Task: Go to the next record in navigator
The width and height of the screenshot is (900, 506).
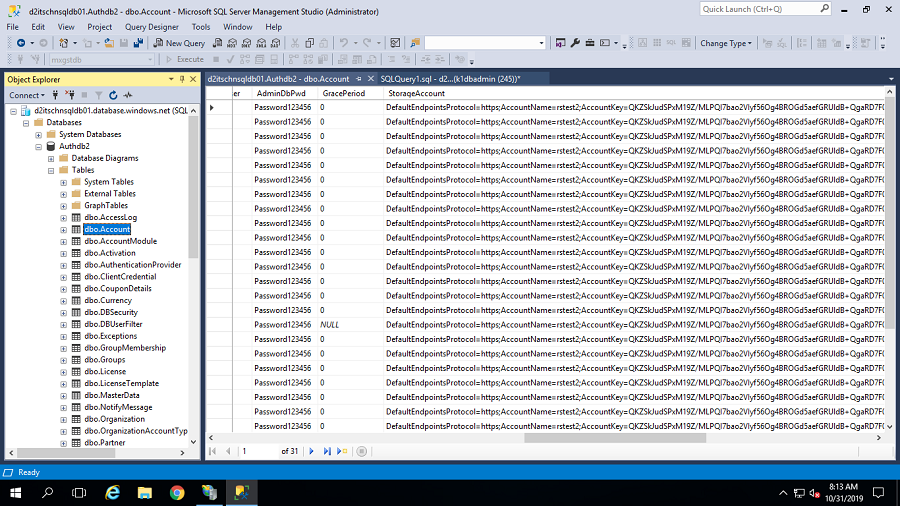Action: tap(312, 451)
